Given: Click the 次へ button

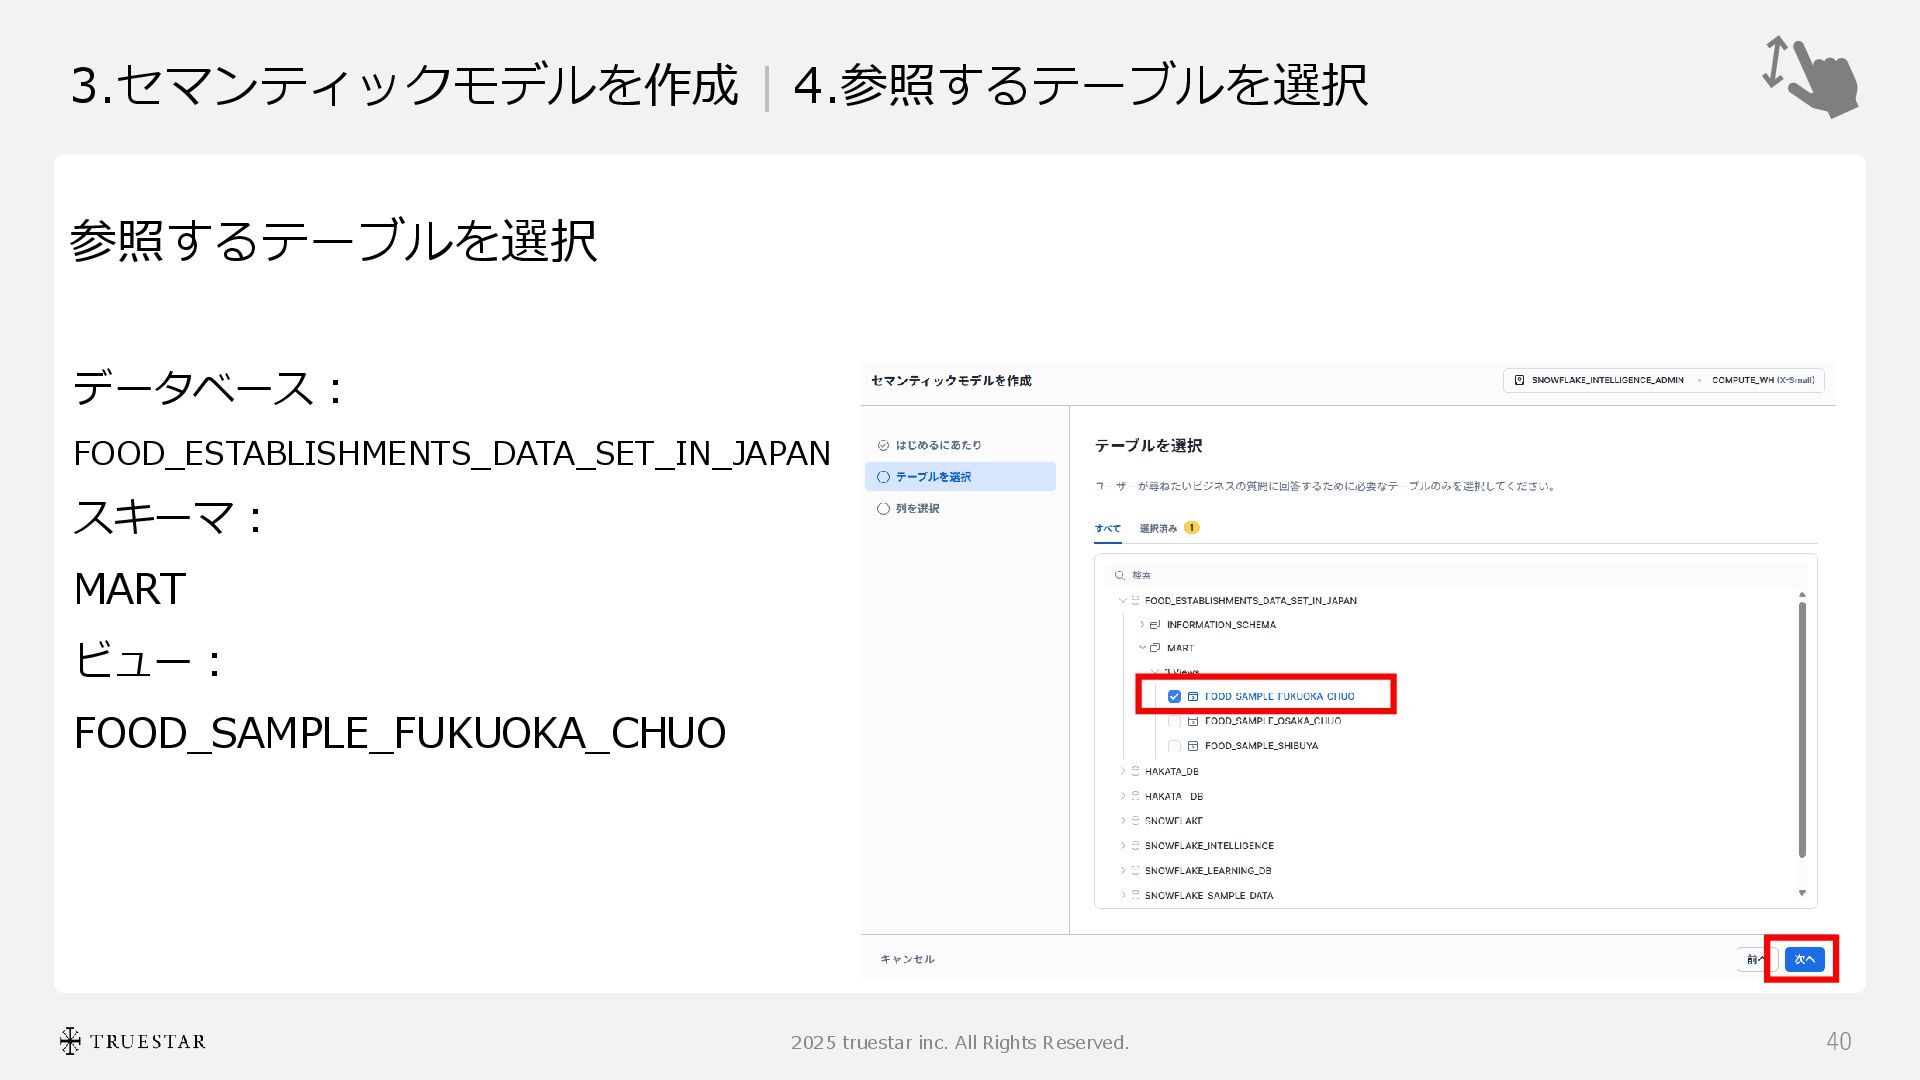Looking at the screenshot, I should 1804,960.
